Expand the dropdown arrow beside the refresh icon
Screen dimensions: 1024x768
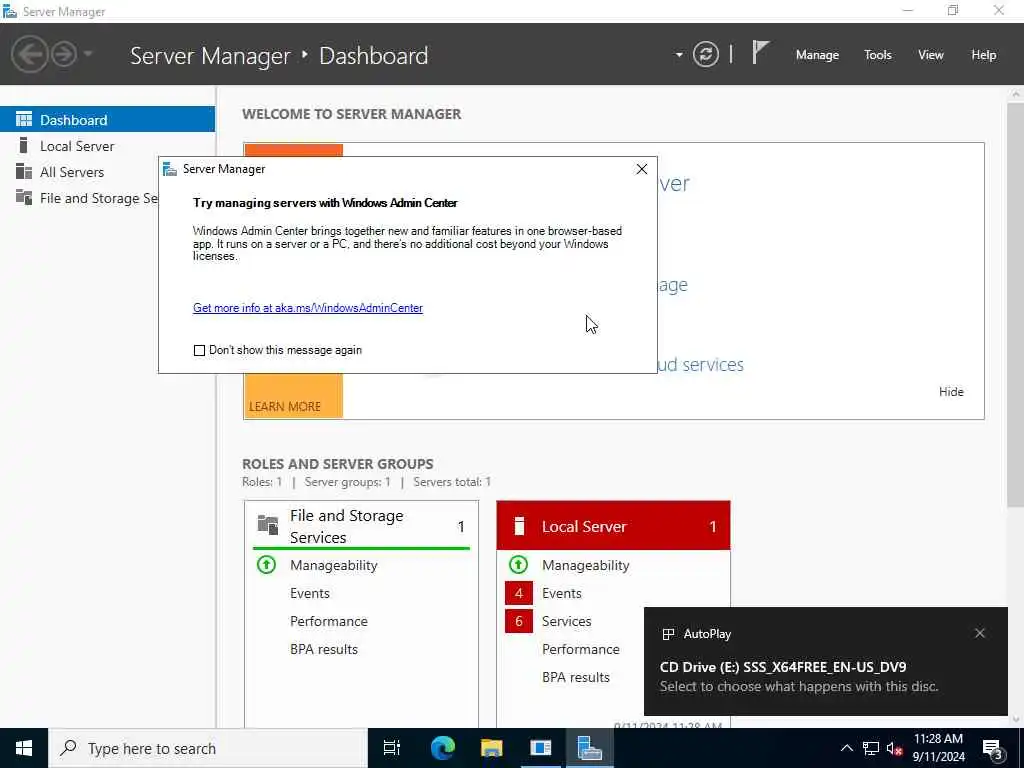[x=679, y=55]
